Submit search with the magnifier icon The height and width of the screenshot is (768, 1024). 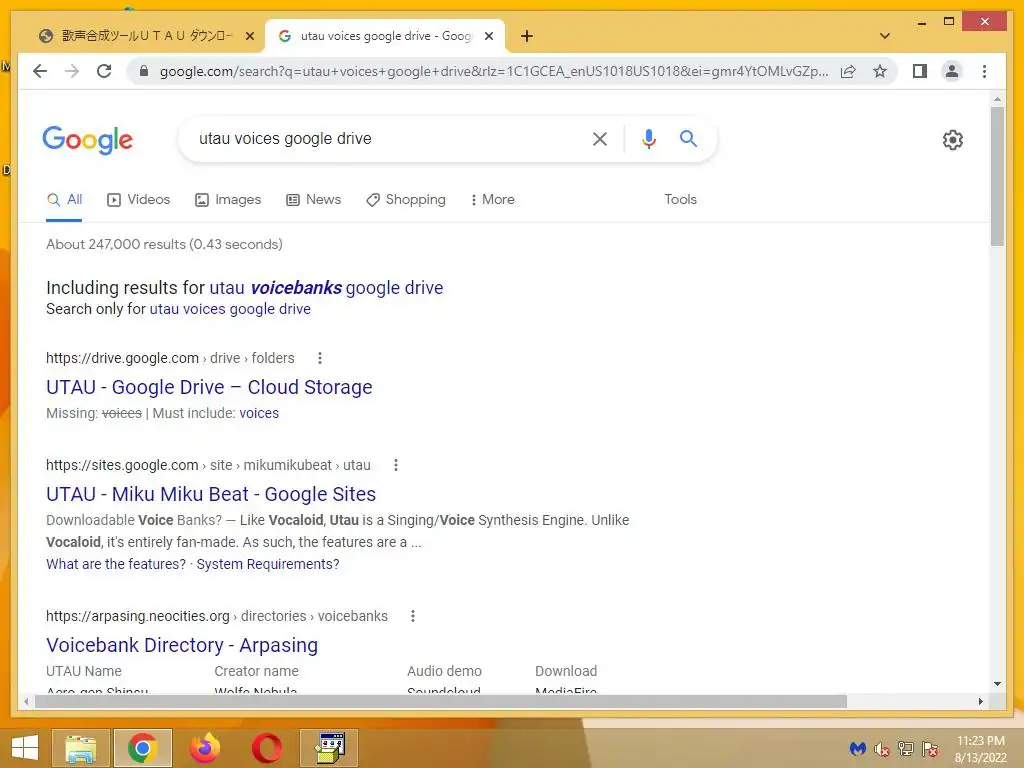coord(688,138)
